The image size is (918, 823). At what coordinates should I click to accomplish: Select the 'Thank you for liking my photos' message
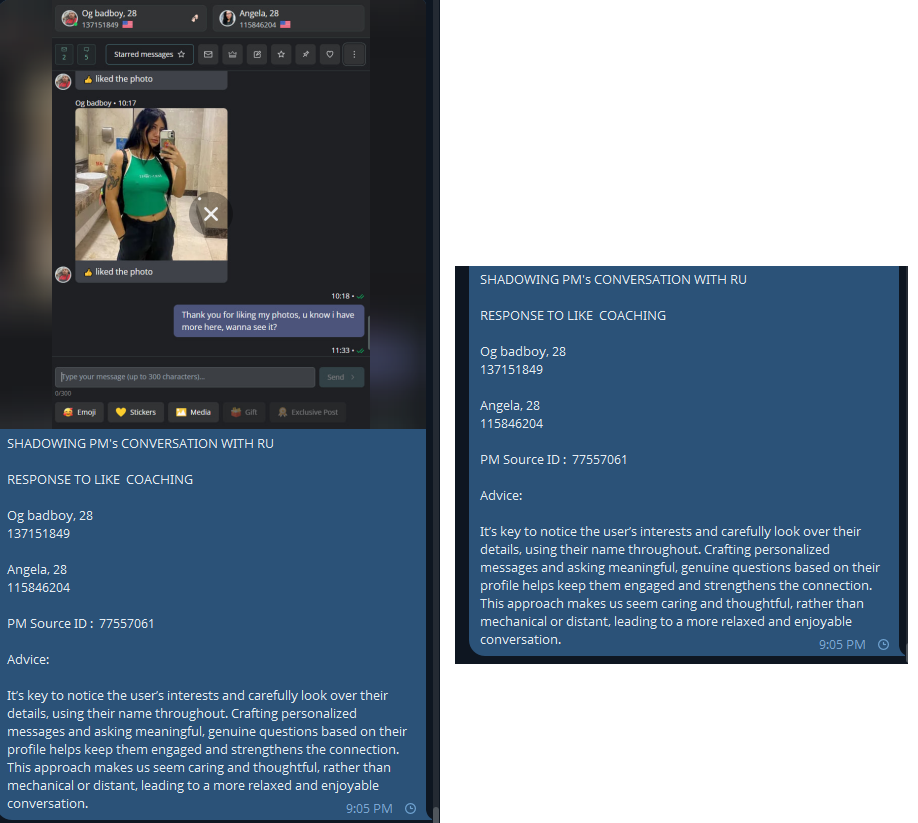coord(269,321)
